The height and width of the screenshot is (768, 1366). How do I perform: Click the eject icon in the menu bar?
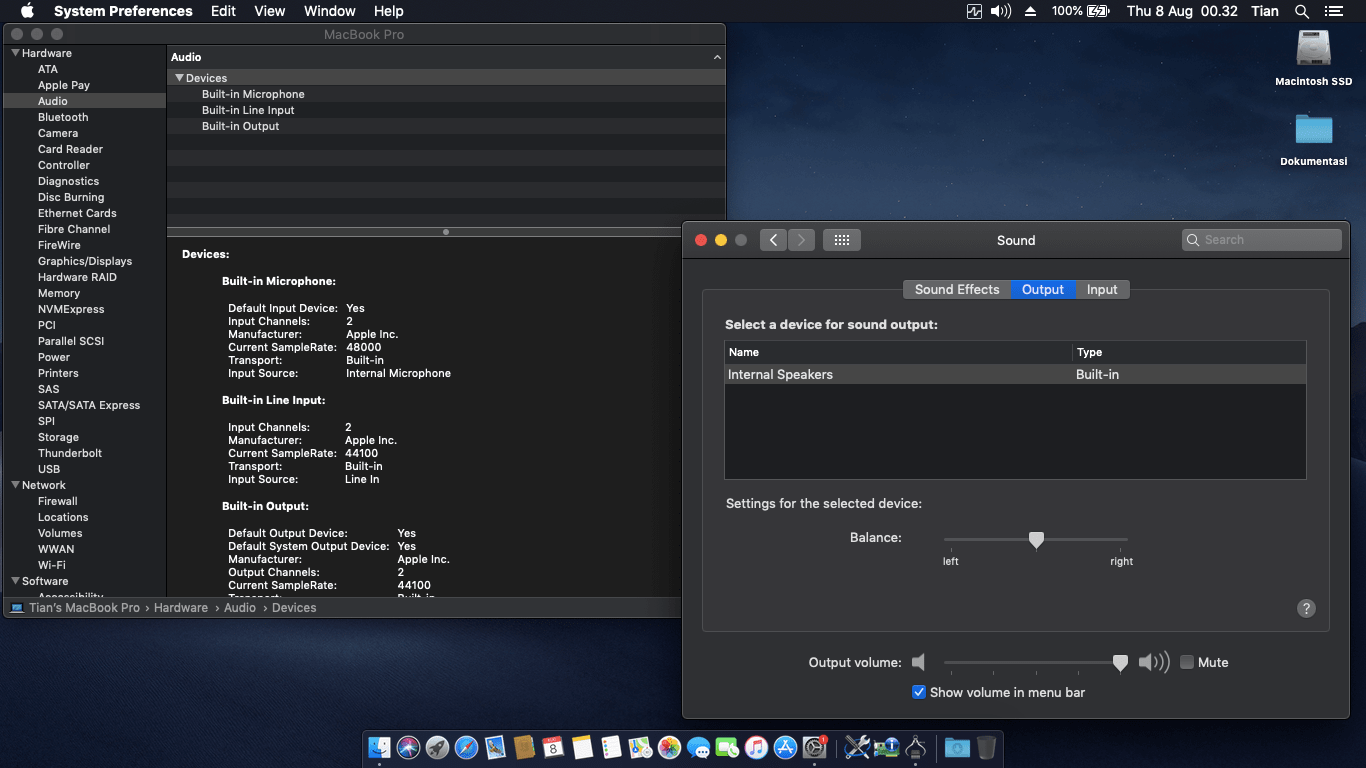point(1031,11)
